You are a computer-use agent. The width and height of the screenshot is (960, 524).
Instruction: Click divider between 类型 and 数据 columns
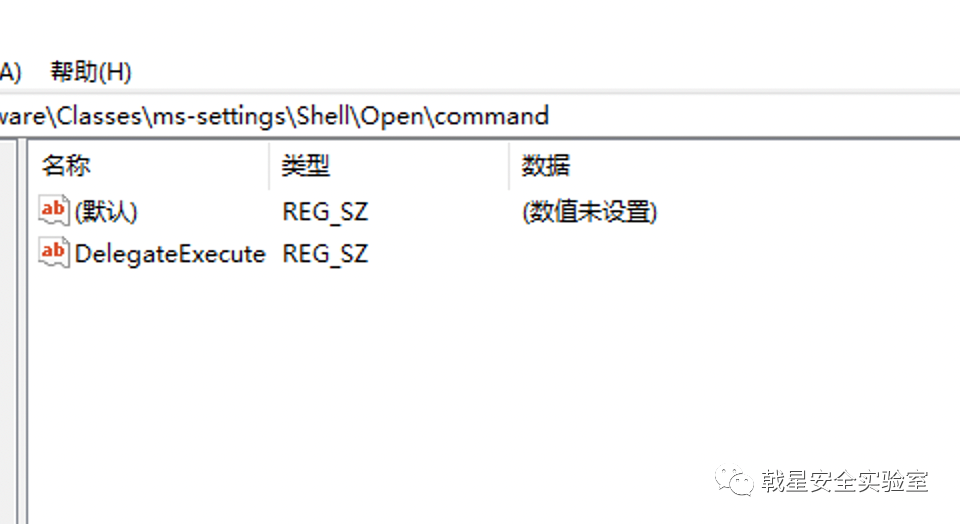509,166
